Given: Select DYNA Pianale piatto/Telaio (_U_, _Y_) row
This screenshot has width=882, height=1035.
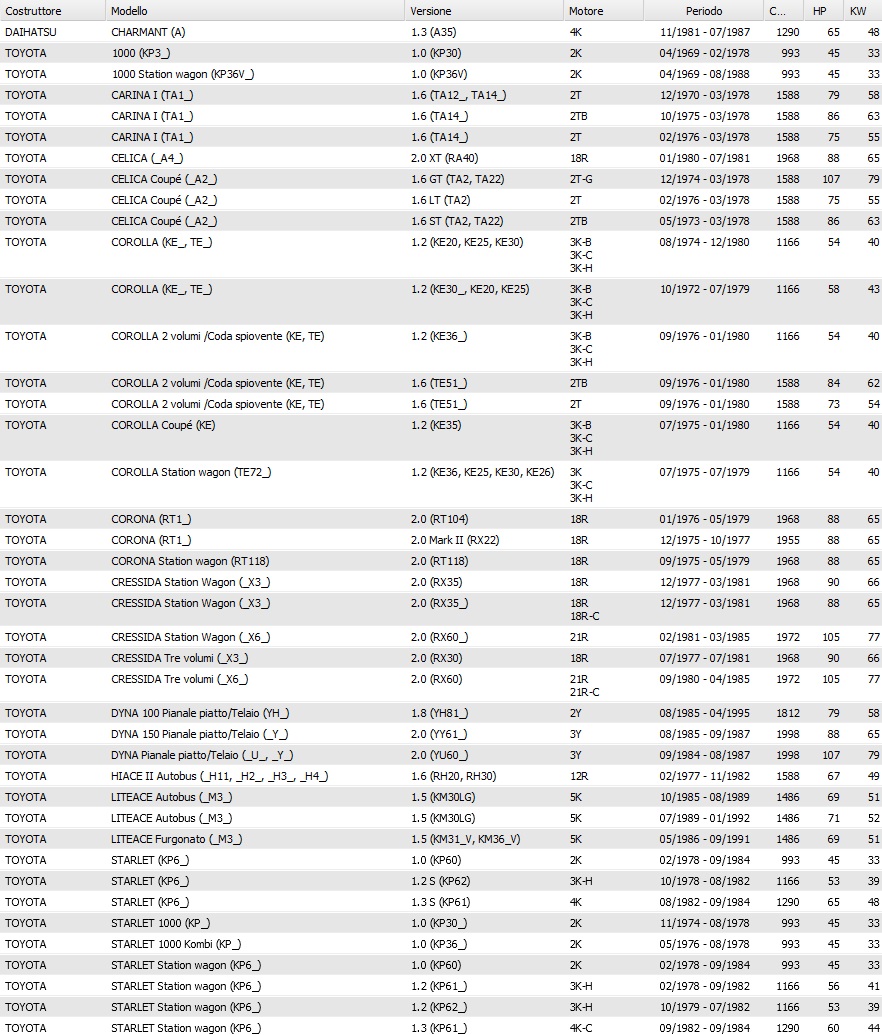Looking at the screenshot, I should tap(441, 755).
